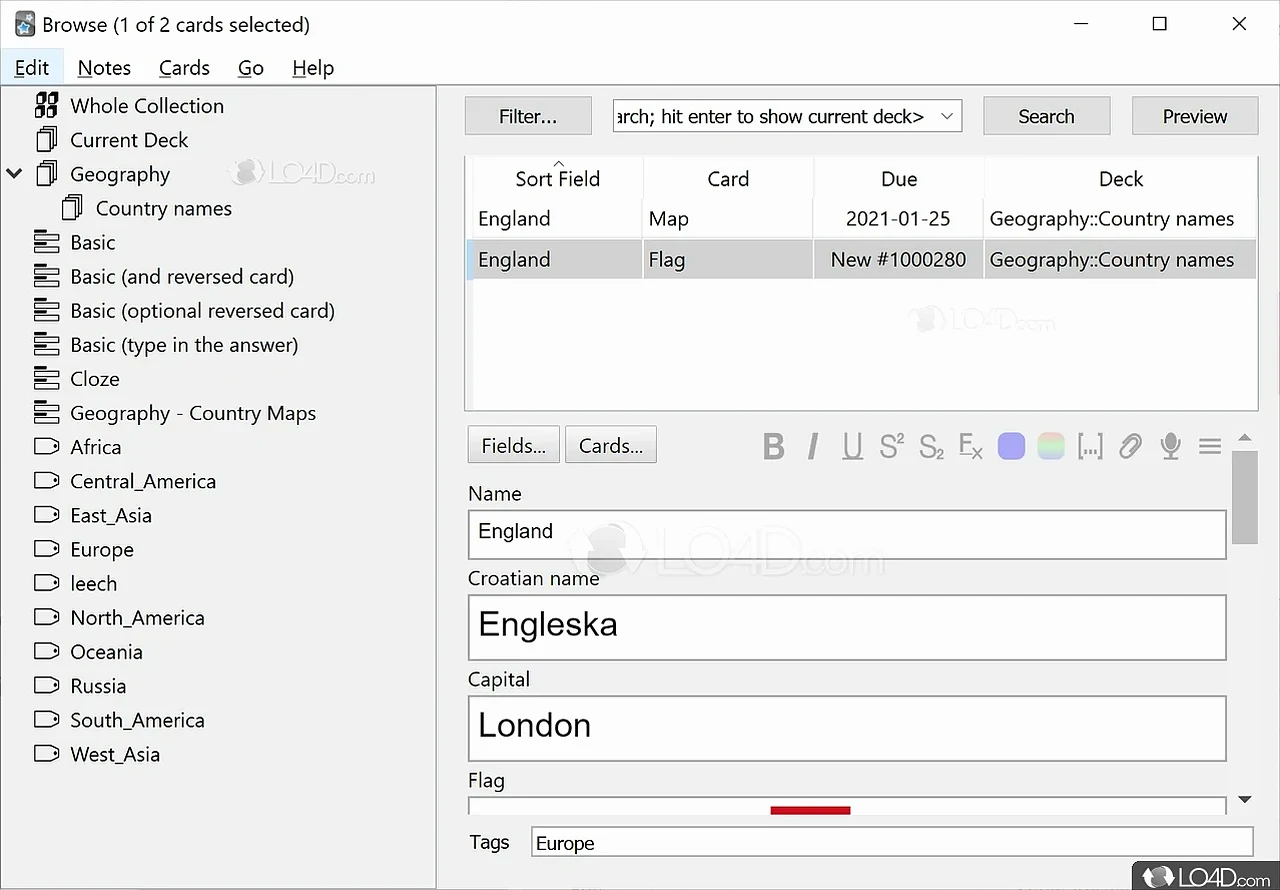Screen dimensions: 1280x890
Task: Attach media with the paperclip icon
Action: (x=1130, y=446)
